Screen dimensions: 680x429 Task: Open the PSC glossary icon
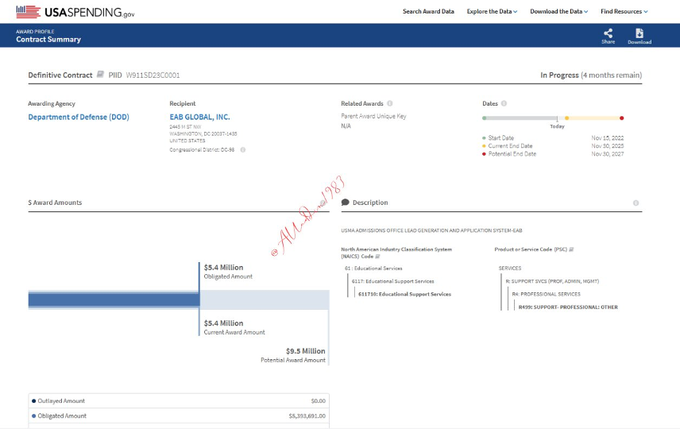[571, 248]
